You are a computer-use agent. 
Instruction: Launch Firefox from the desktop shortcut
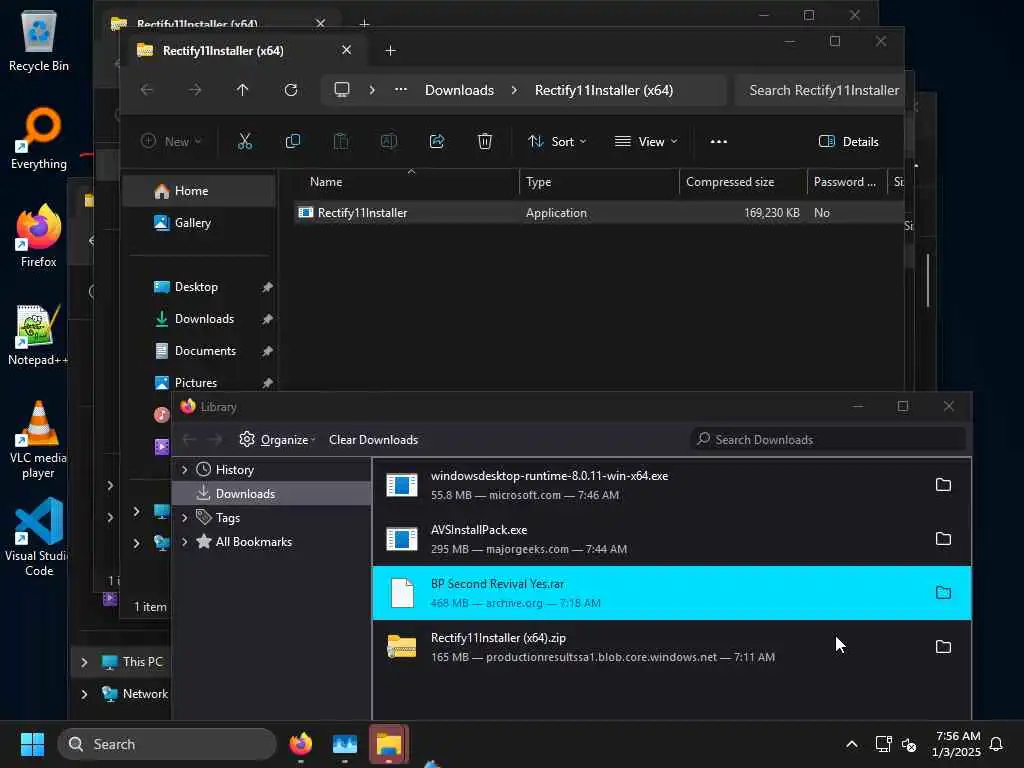(x=39, y=236)
